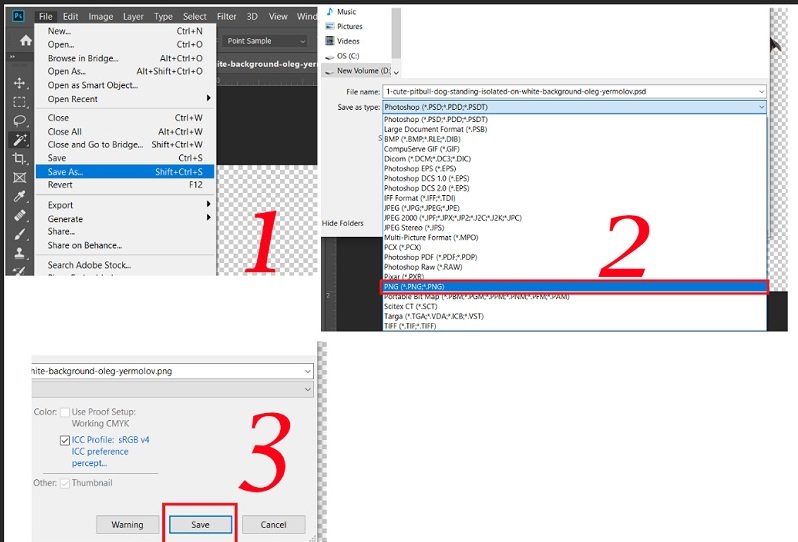Screen dimensions: 798x542
Task: Open the Image menu
Action: pyautogui.click(x=101, y=16)
